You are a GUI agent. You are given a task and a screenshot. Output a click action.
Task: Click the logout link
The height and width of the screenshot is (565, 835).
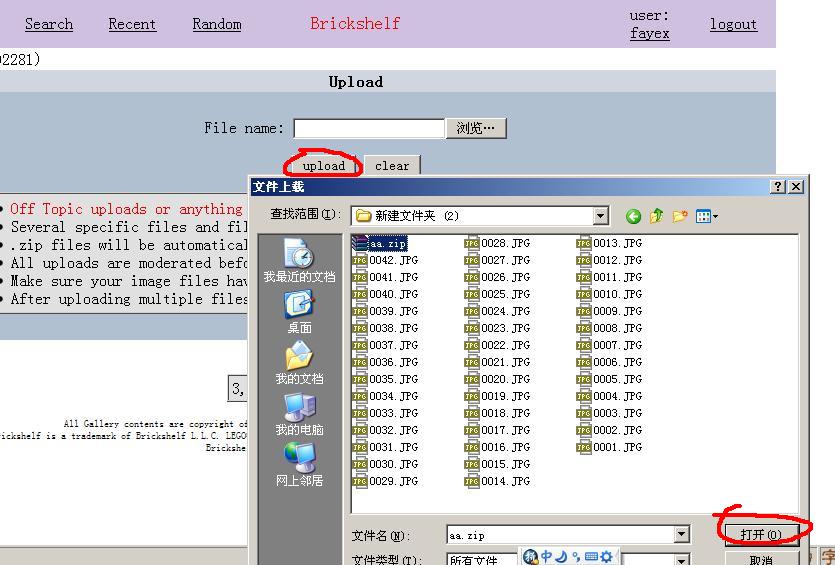click(733, 24)
